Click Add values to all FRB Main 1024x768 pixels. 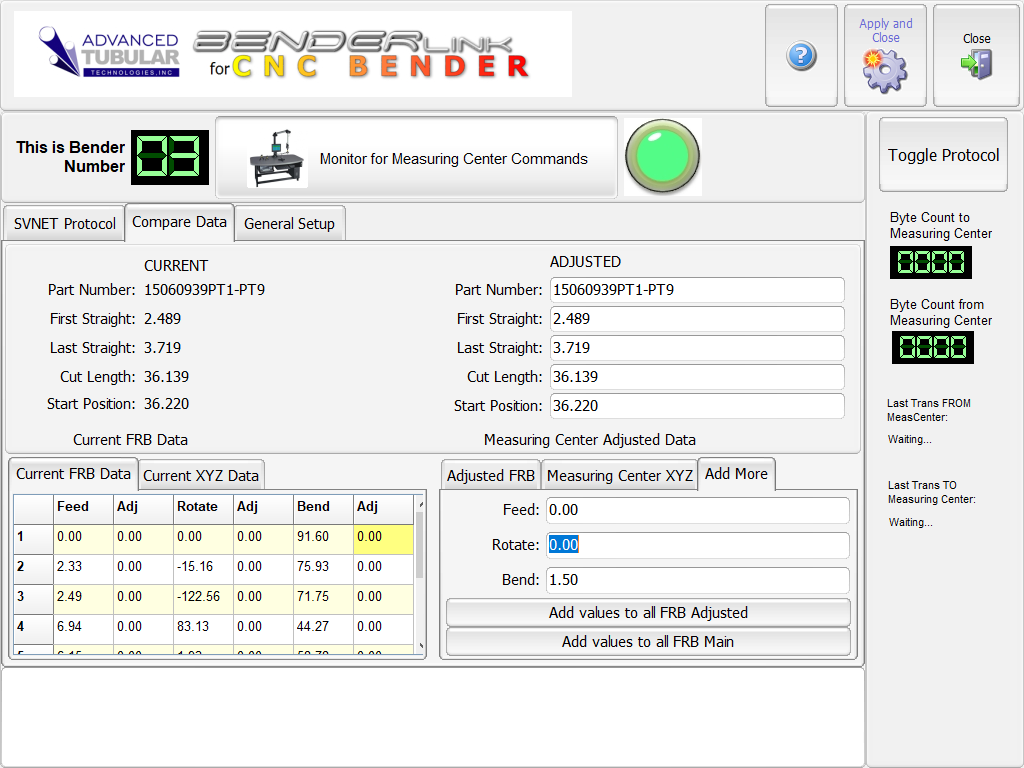[648, 641]
